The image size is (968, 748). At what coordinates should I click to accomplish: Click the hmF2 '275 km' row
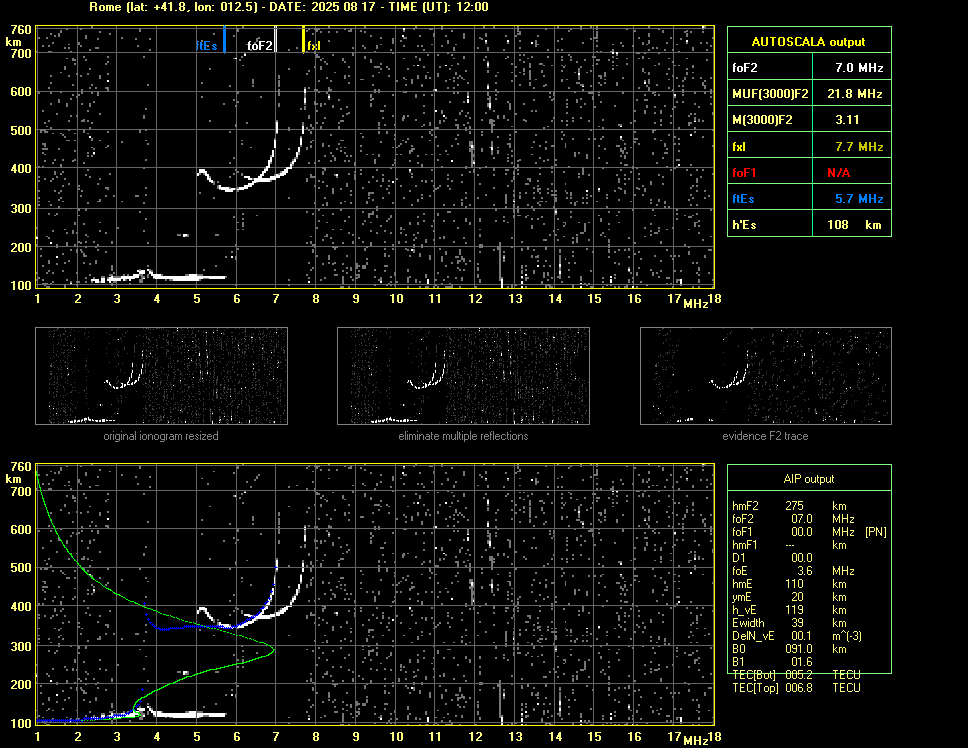point(790,505)
